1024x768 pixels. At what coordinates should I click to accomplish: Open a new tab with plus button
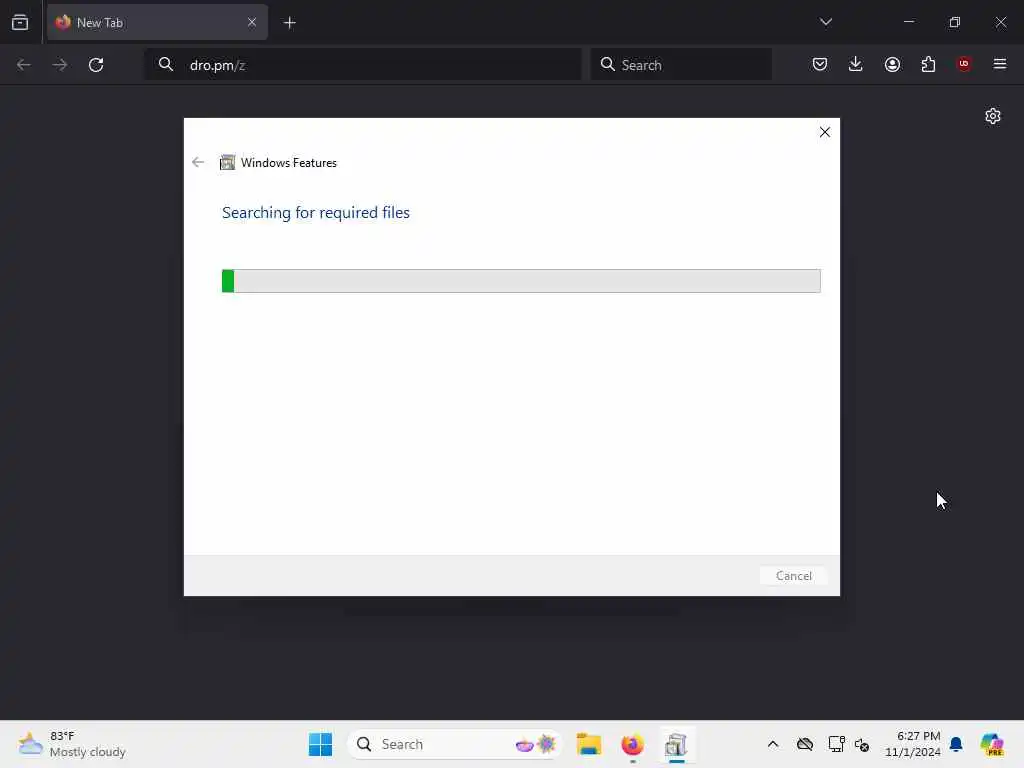[x=289, y=23]
